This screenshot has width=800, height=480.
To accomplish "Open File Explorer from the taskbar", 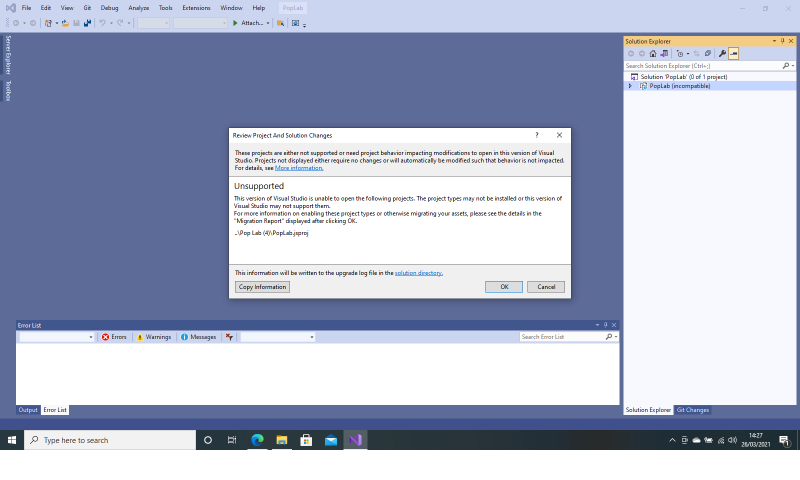I will point(282,440).
